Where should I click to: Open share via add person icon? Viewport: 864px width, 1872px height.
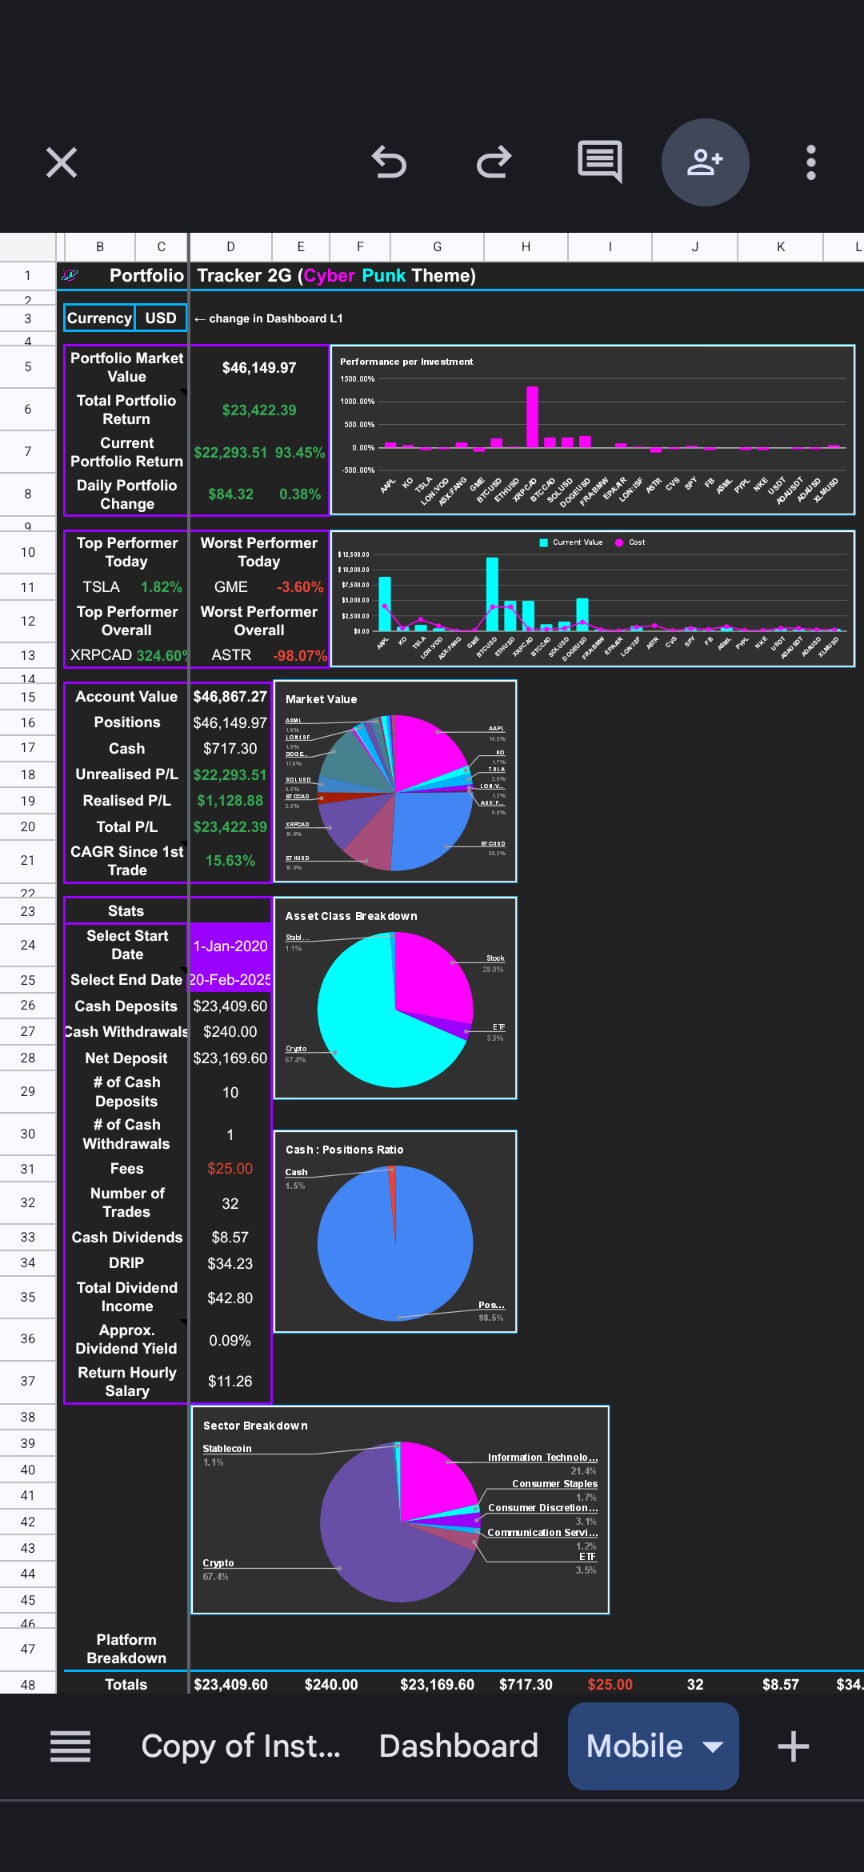[705, 162]
